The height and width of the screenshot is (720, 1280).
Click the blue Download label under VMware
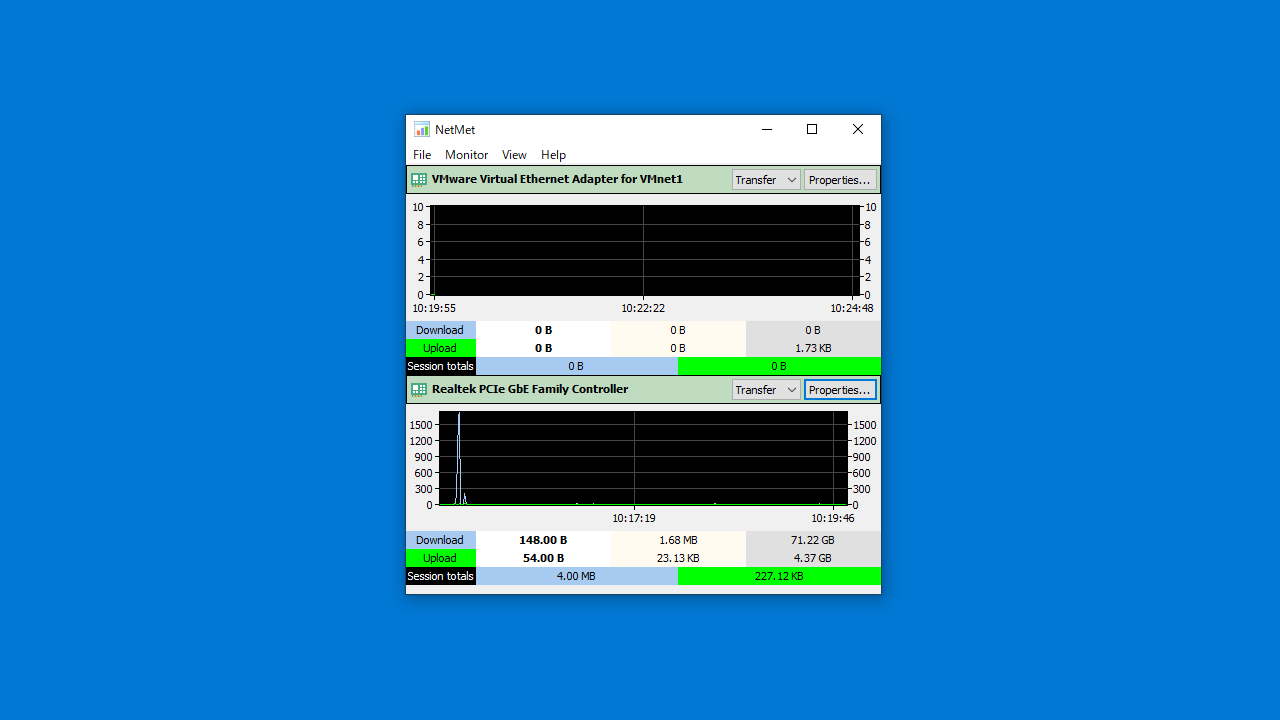pyautogui.click(x=440, y=330)
